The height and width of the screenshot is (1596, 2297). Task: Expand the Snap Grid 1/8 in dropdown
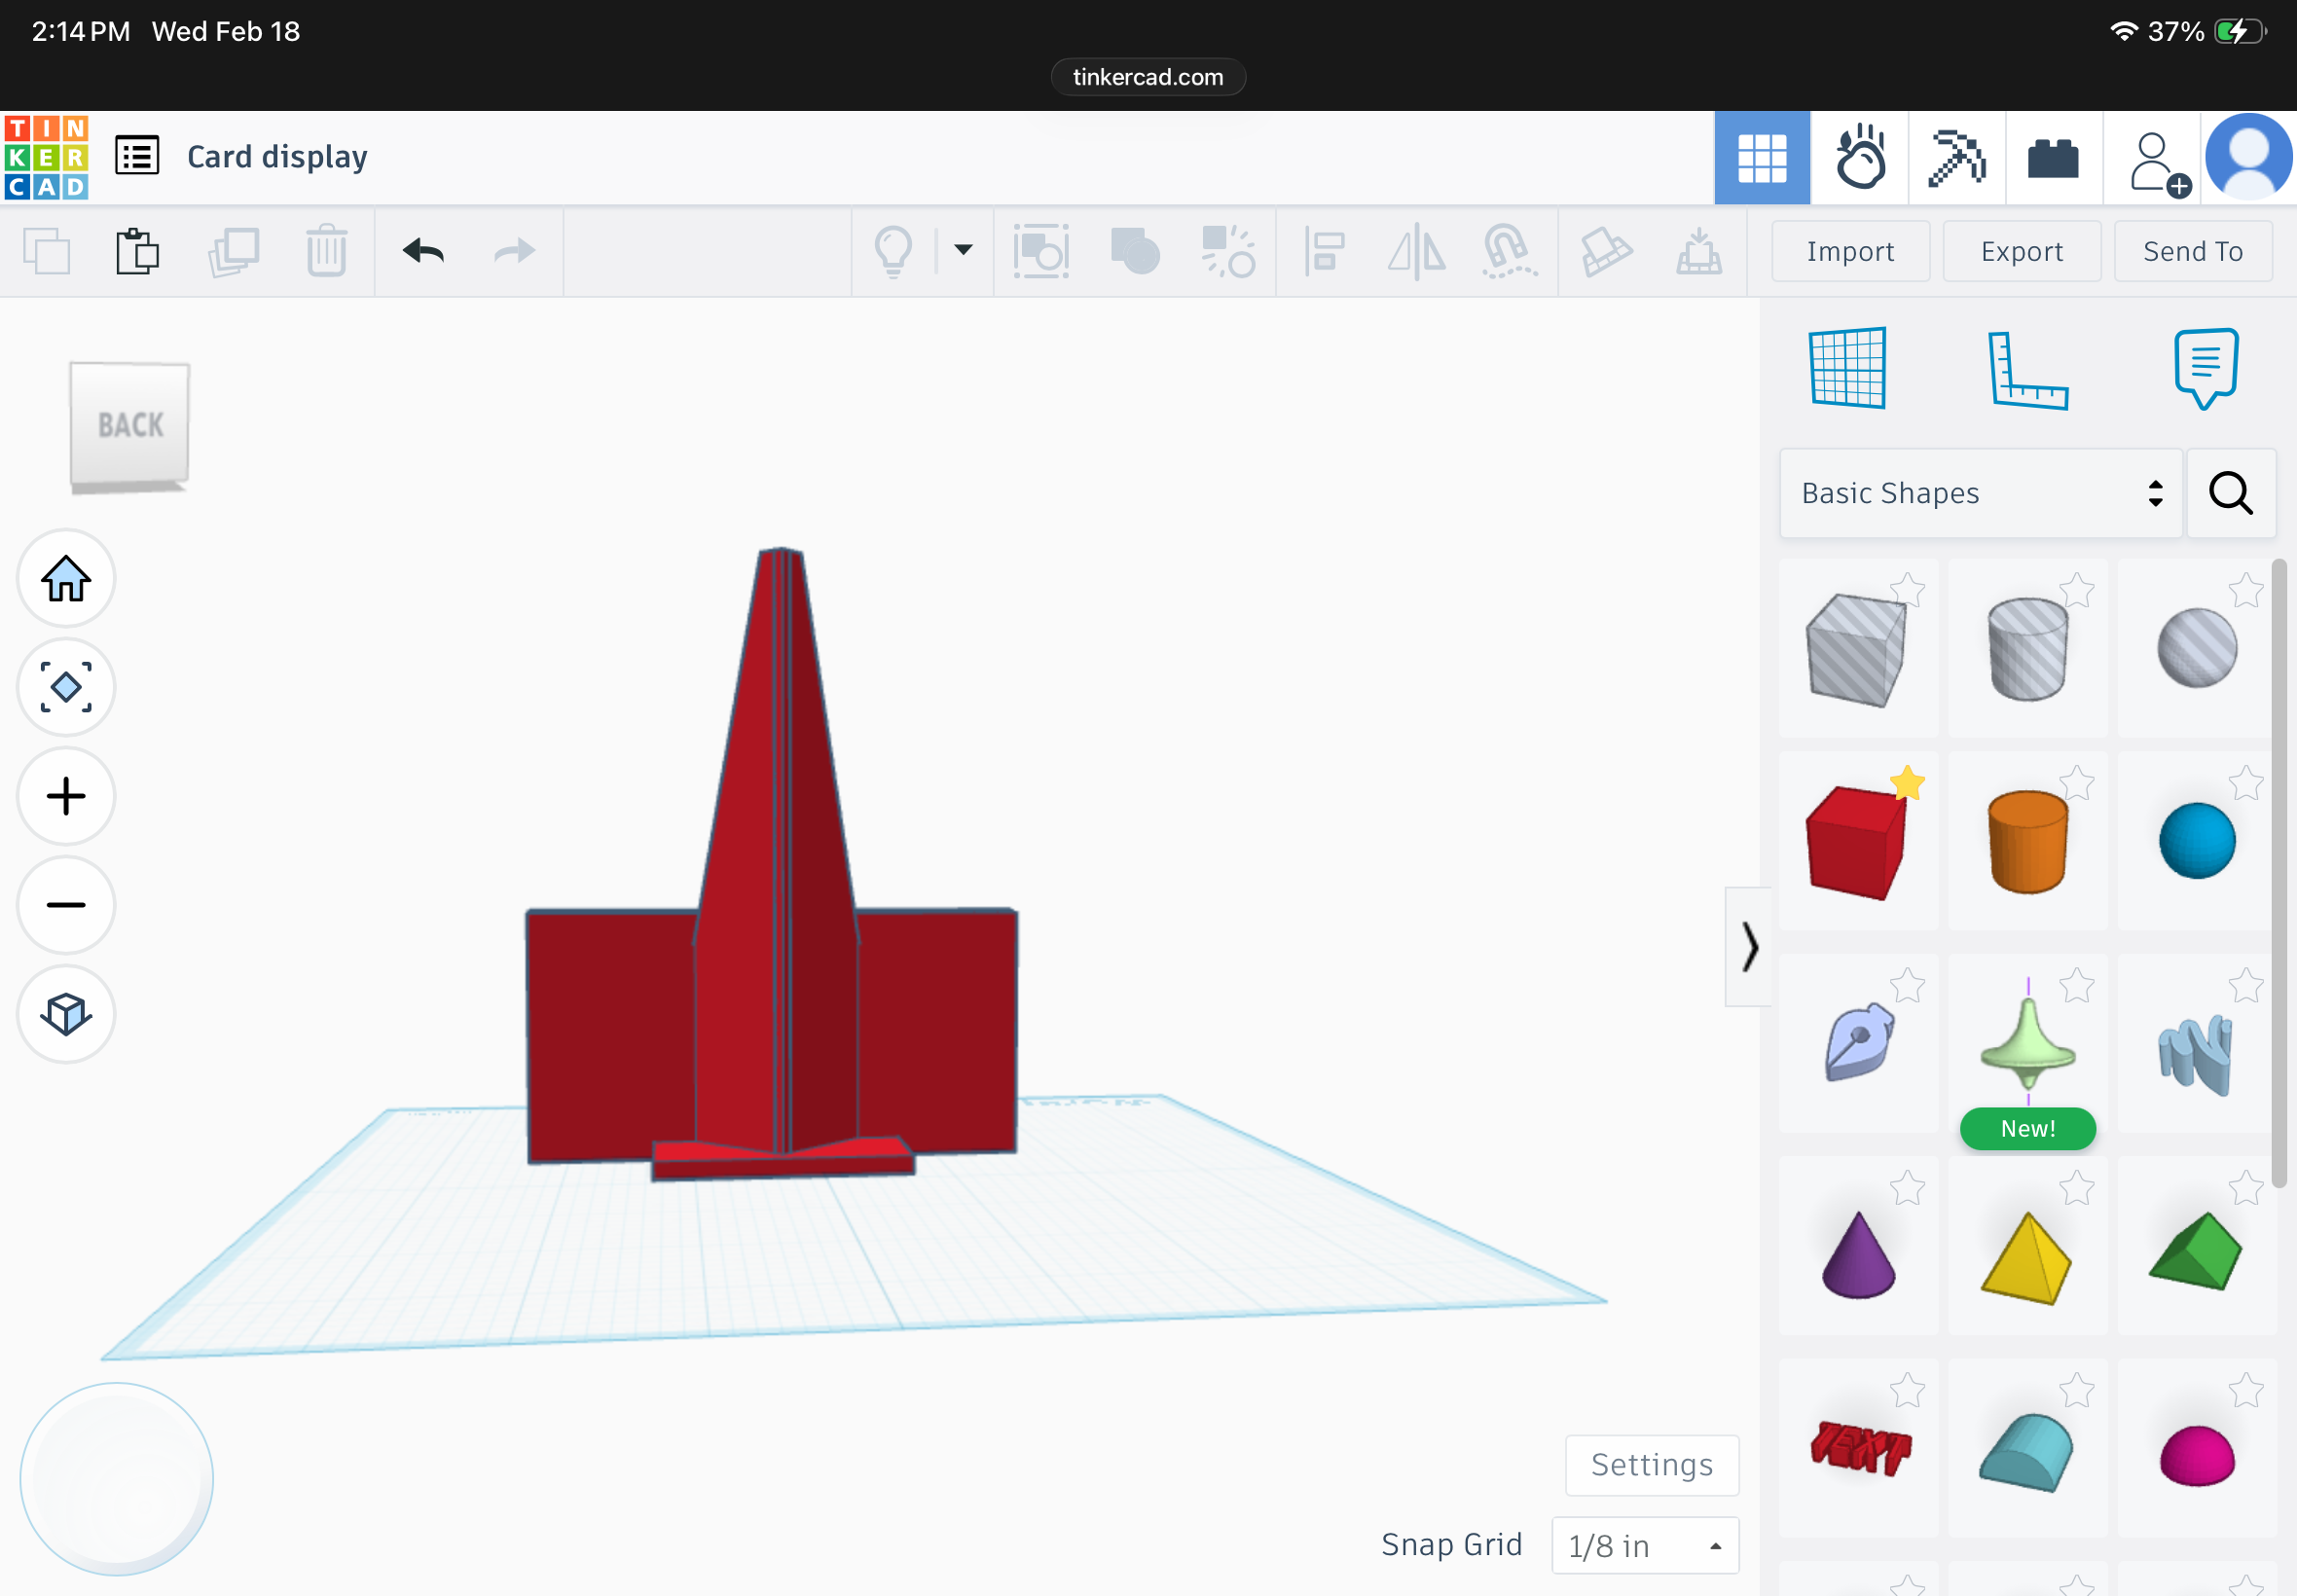pos(1645,1546)
